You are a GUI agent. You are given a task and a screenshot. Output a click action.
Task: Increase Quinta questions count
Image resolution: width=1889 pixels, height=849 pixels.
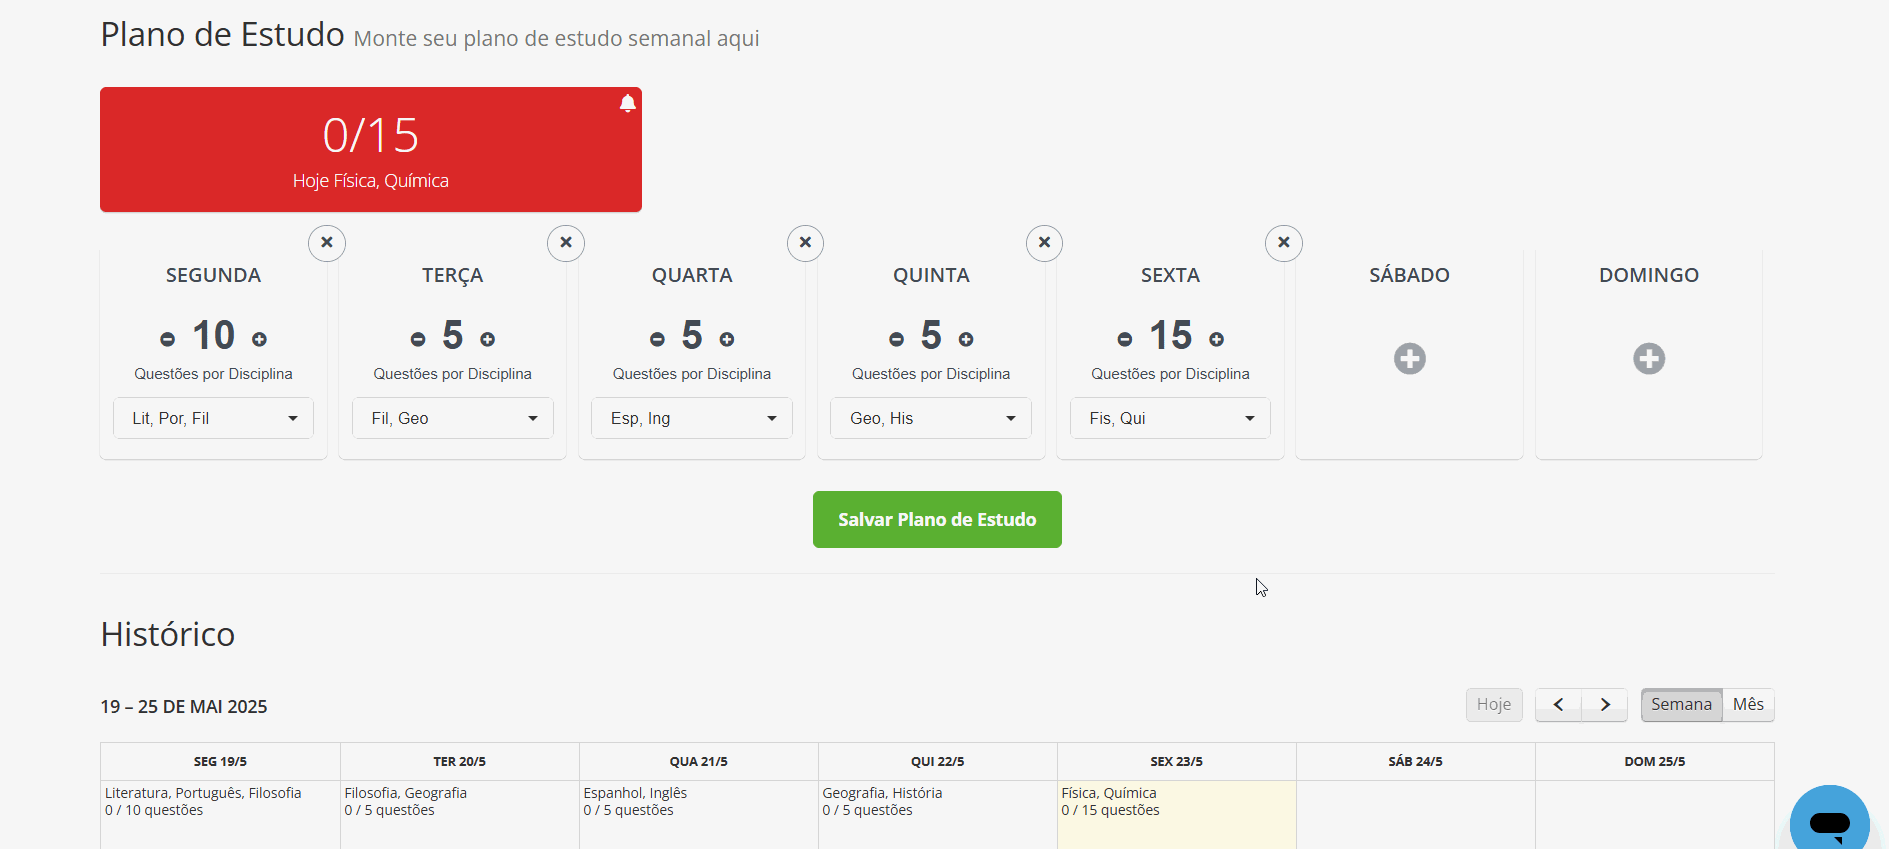[x=966, y=339]
